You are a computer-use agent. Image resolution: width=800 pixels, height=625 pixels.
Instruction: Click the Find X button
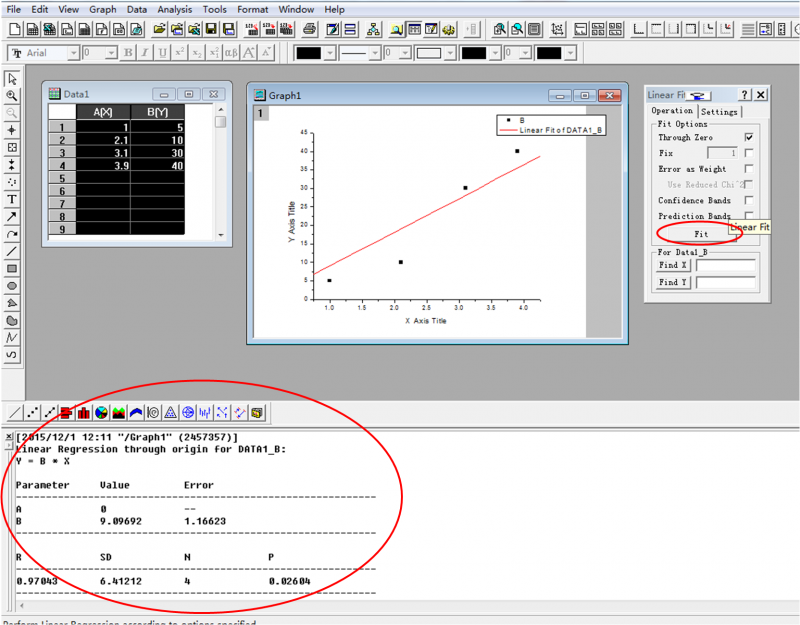pyautogui.click(x=673, y=265)
